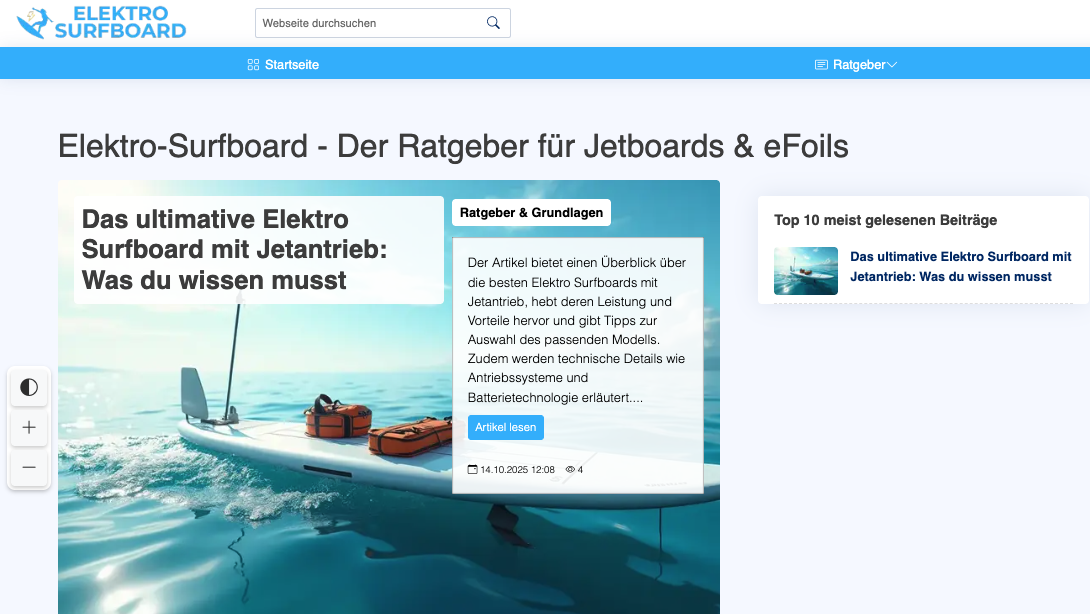Open the Ratgeber navigation menu
This screenshot has height=614, width=1090.
click(x=856, y=64)
